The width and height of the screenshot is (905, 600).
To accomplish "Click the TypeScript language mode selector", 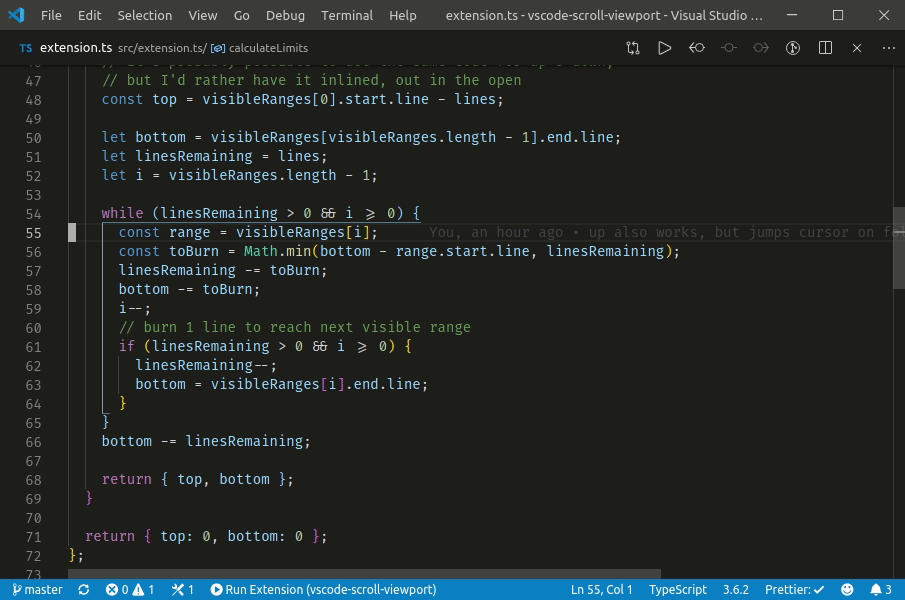I will point(678,589).
